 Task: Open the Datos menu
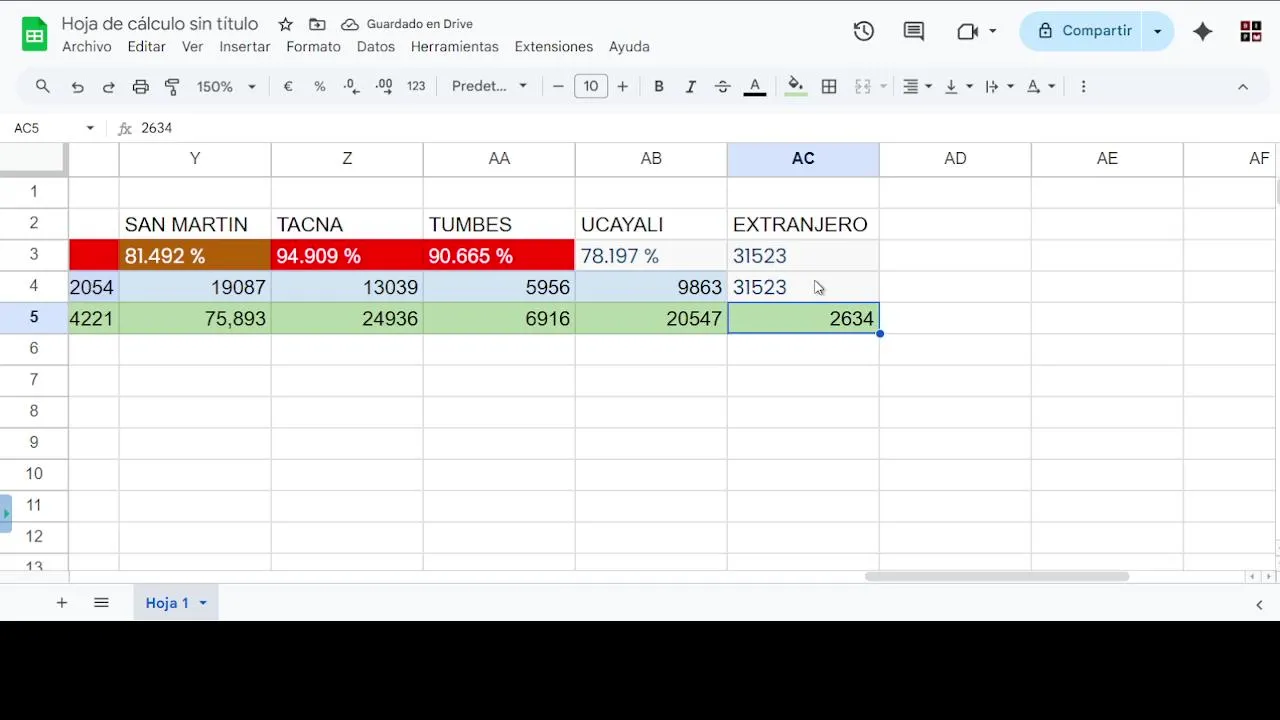pyautogui.click(x=376, y=47)
